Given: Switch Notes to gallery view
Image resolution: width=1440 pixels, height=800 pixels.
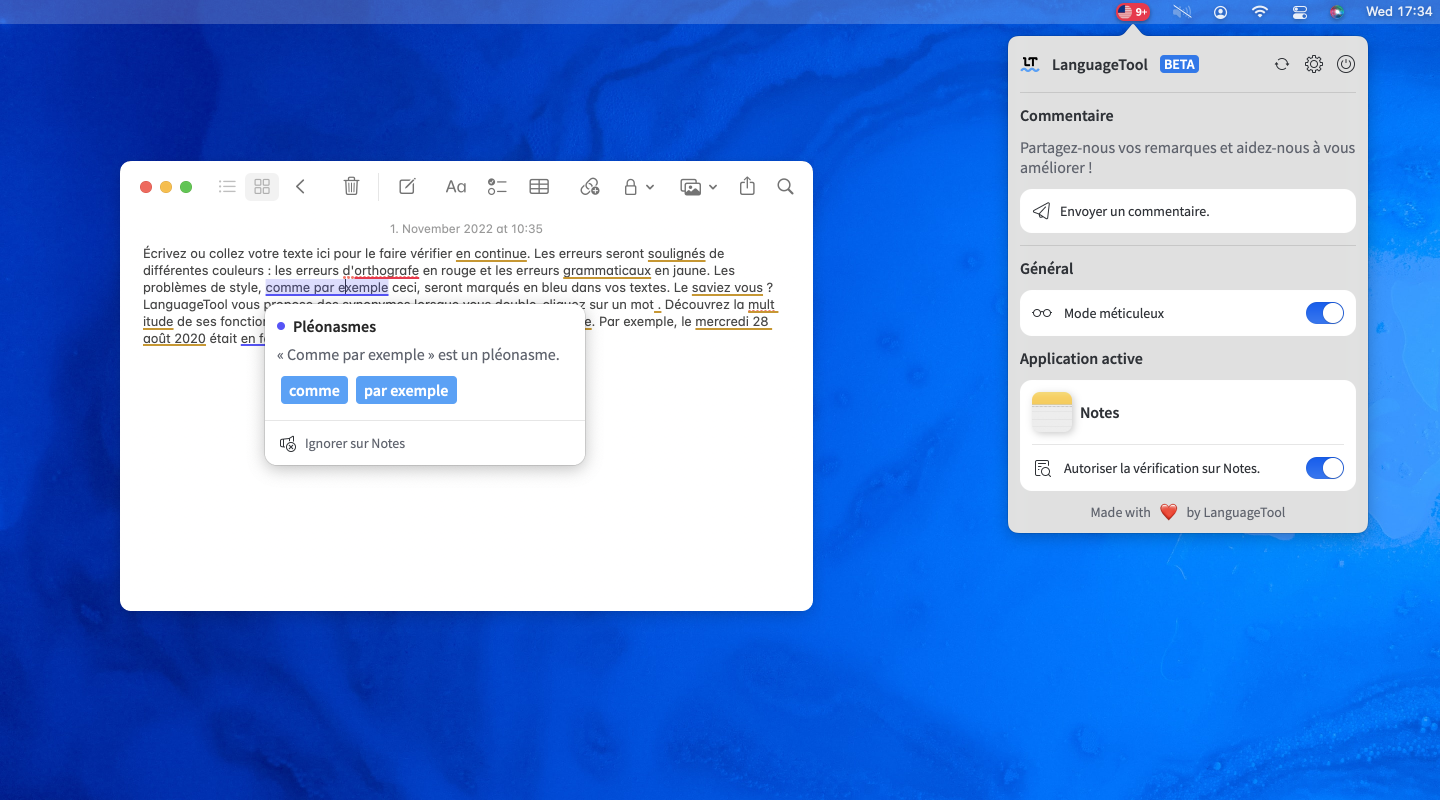Looking at the screenshot, I should click(x=262, y=187).
